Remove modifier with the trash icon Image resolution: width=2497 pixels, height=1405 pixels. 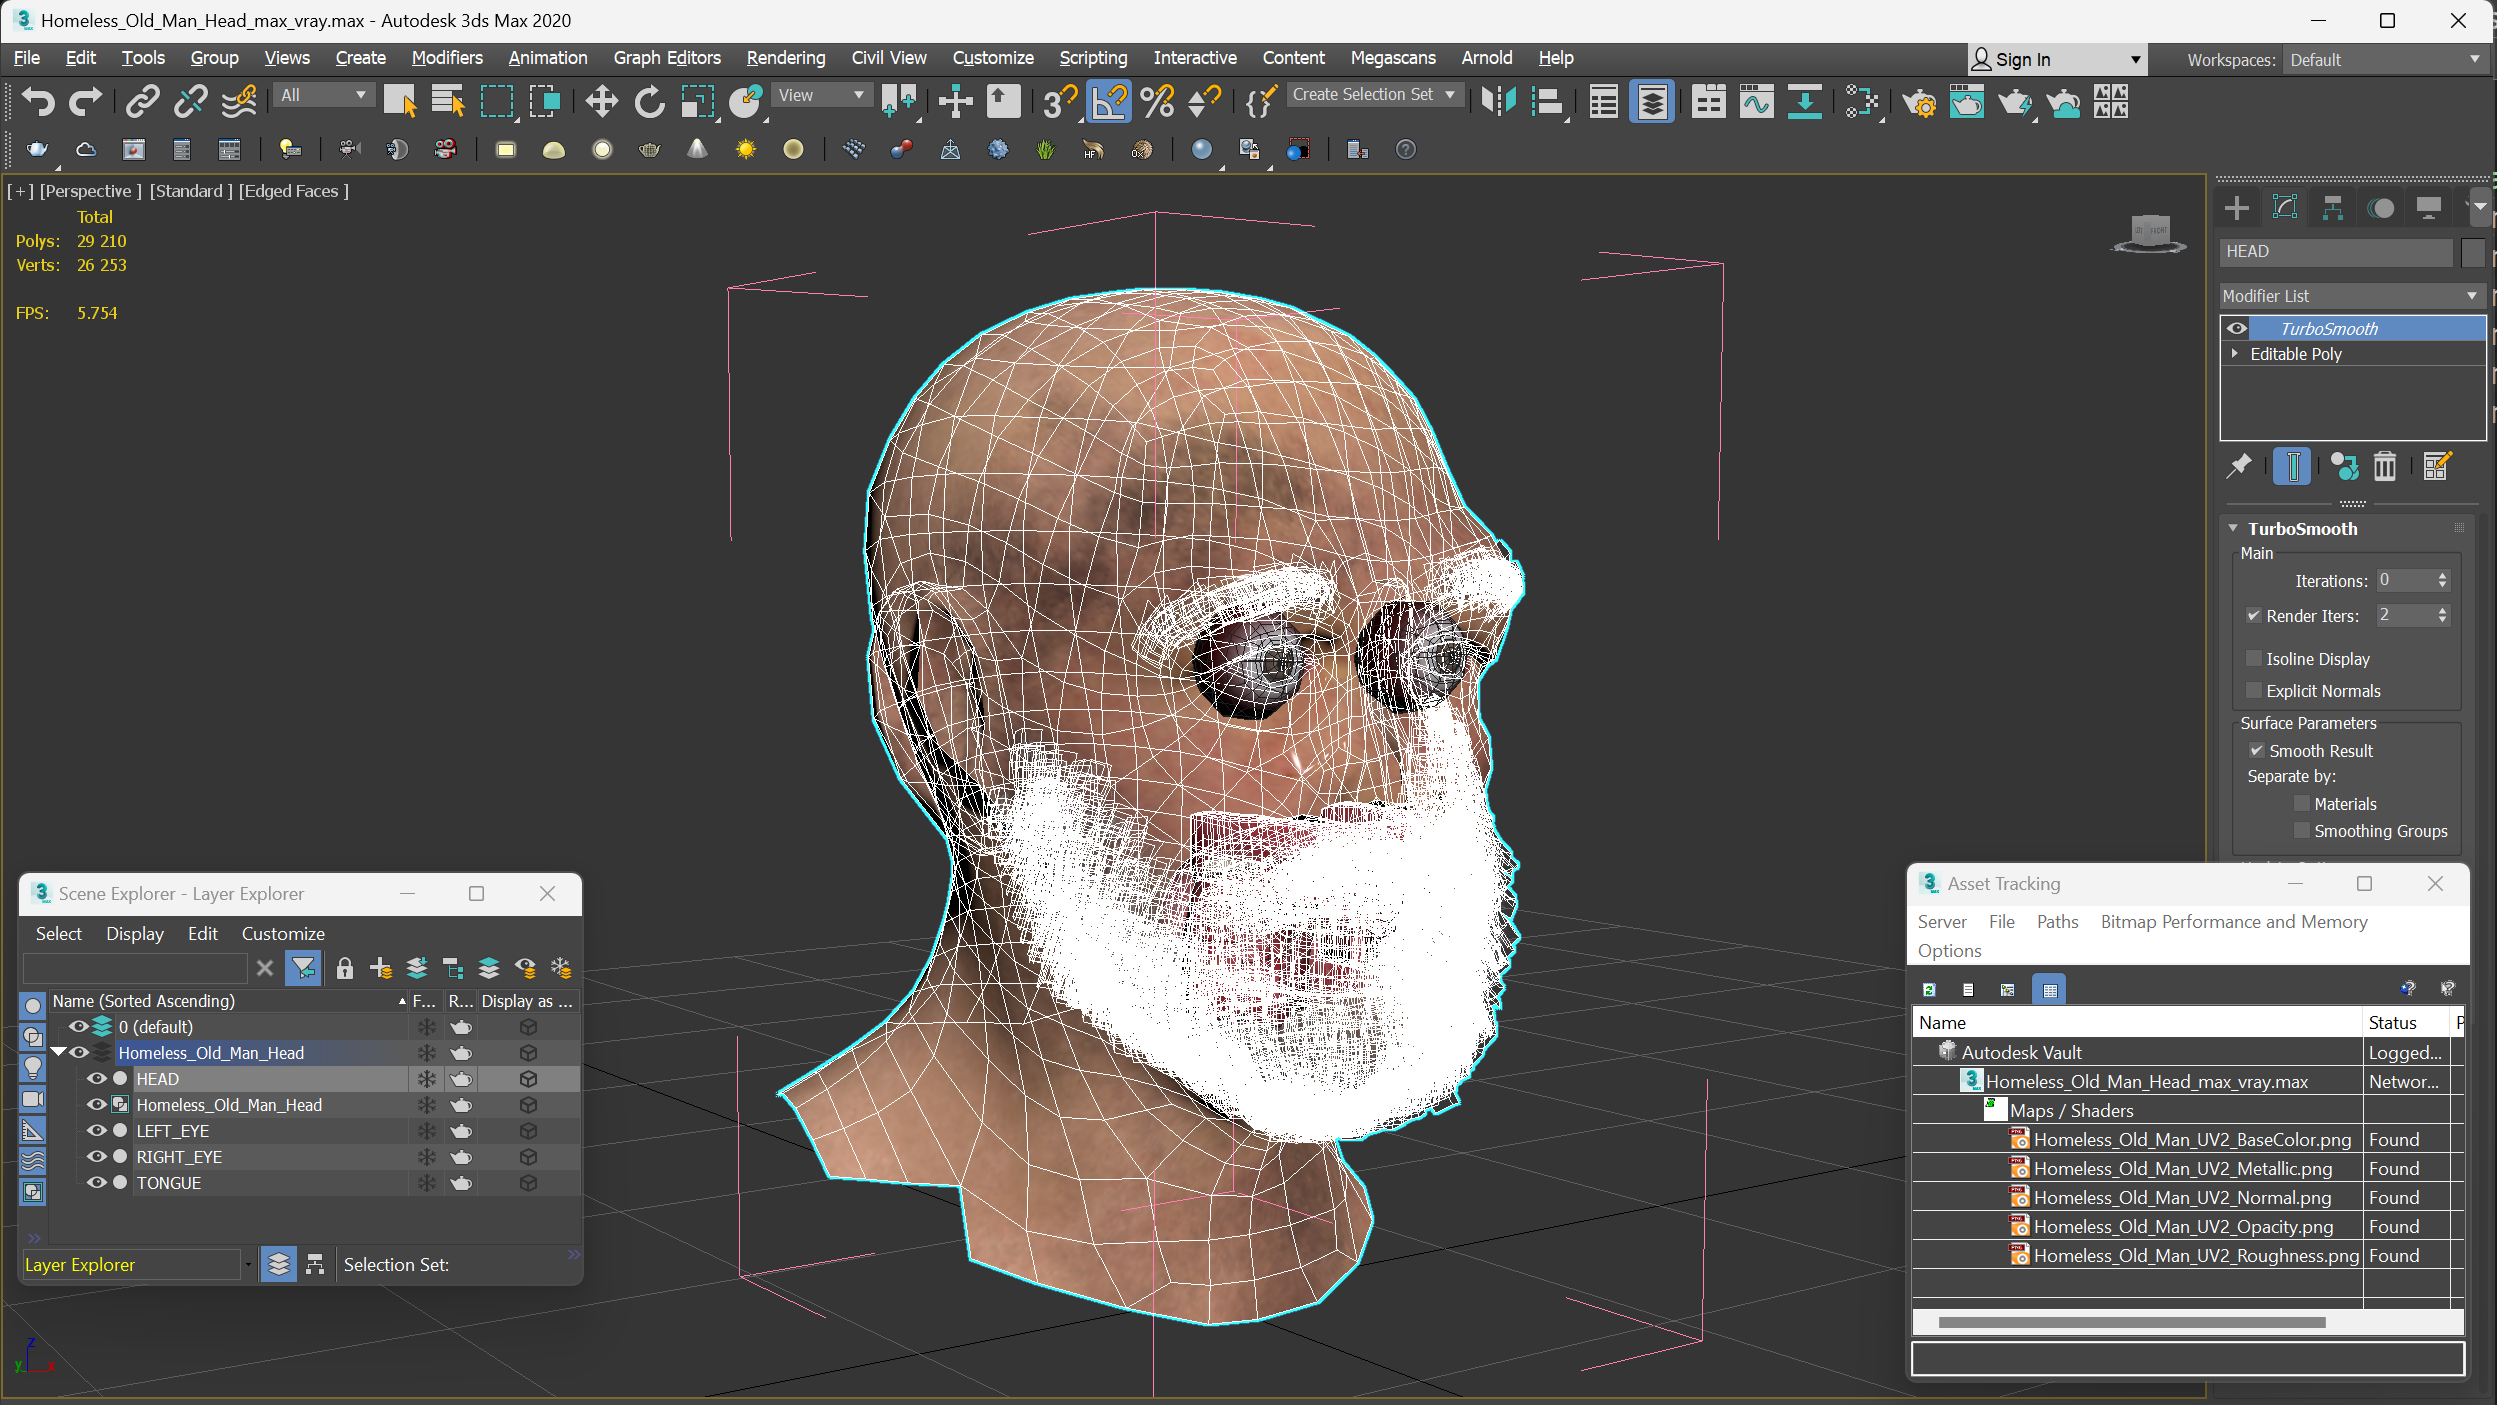(2385, 466)
